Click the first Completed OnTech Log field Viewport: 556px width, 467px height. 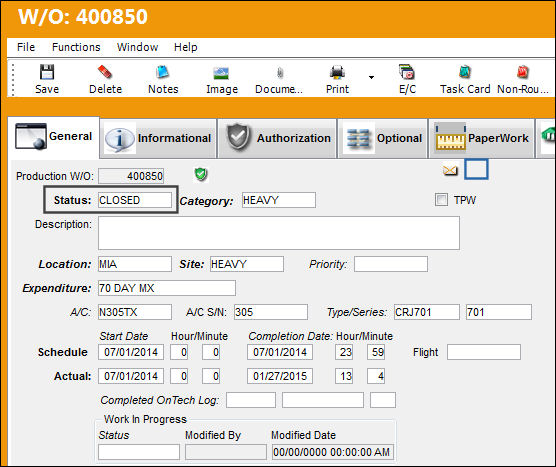click(251, 400)
